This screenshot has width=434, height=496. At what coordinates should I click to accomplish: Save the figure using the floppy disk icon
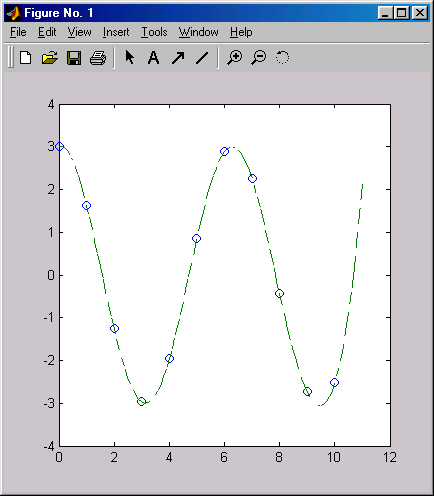coord(74,58)
